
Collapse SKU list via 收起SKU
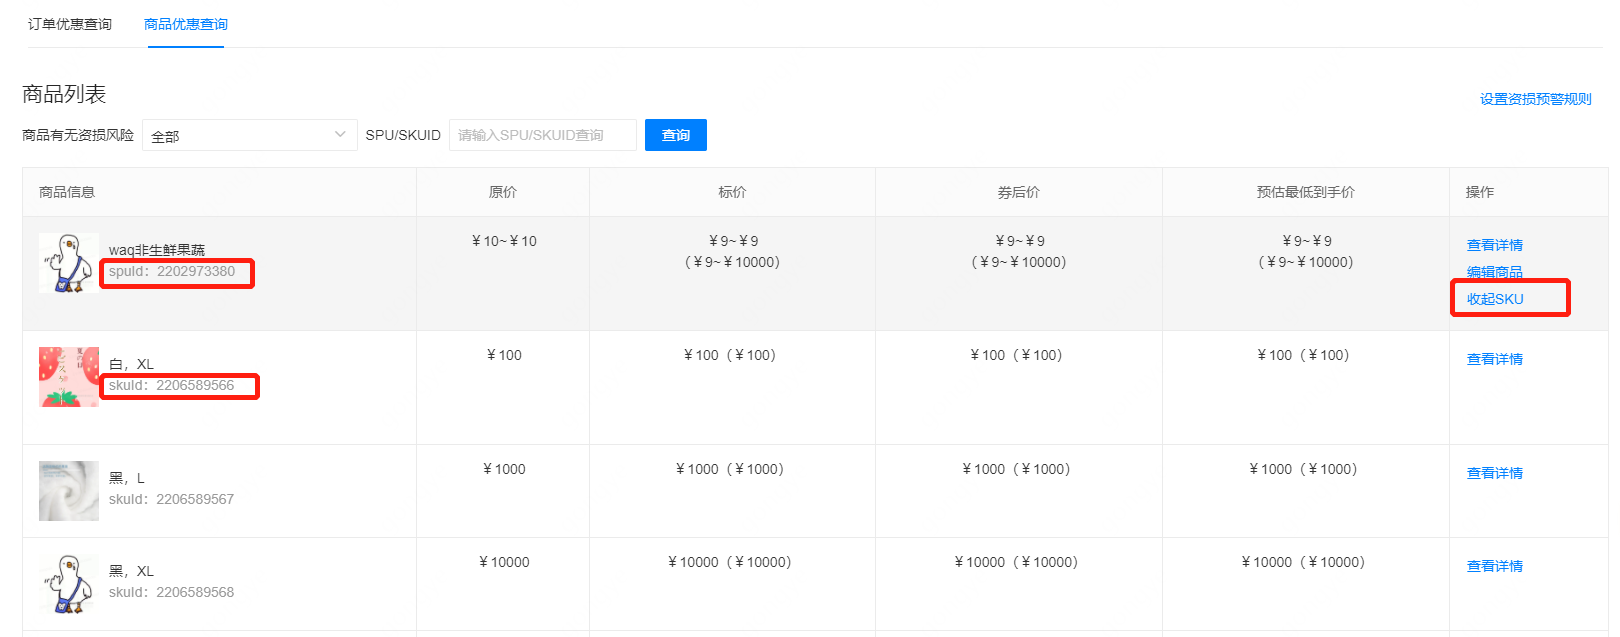(x=1495, y=299)
